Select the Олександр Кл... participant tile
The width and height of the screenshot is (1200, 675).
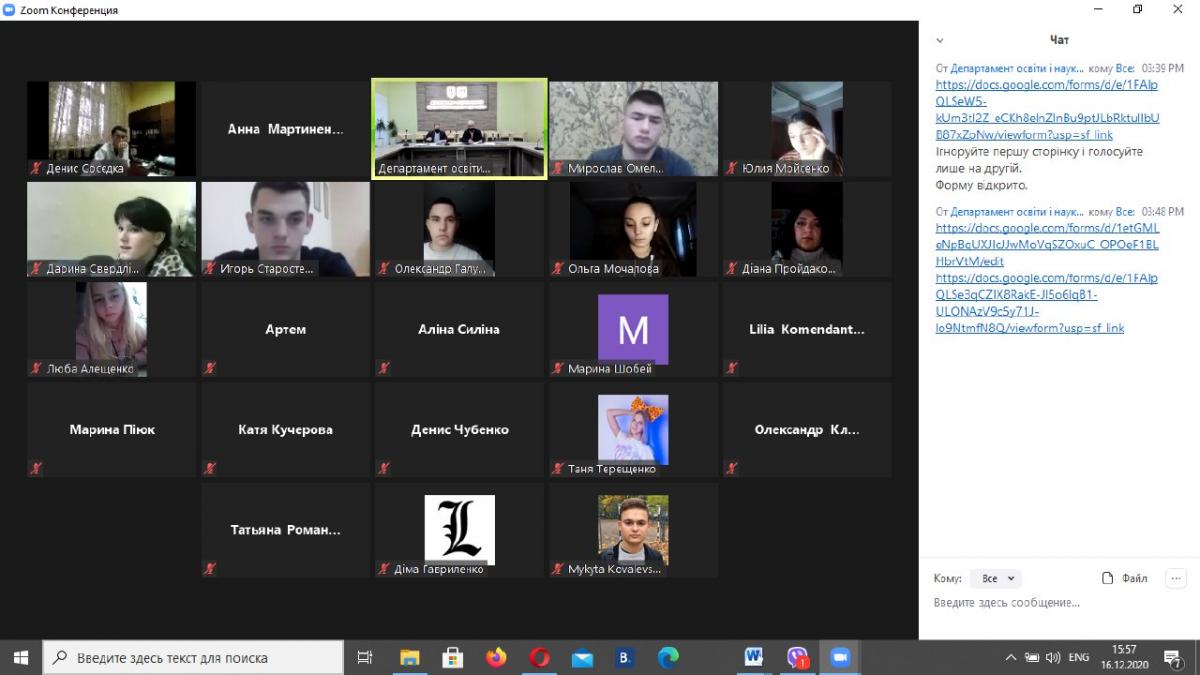click(807, 429)
